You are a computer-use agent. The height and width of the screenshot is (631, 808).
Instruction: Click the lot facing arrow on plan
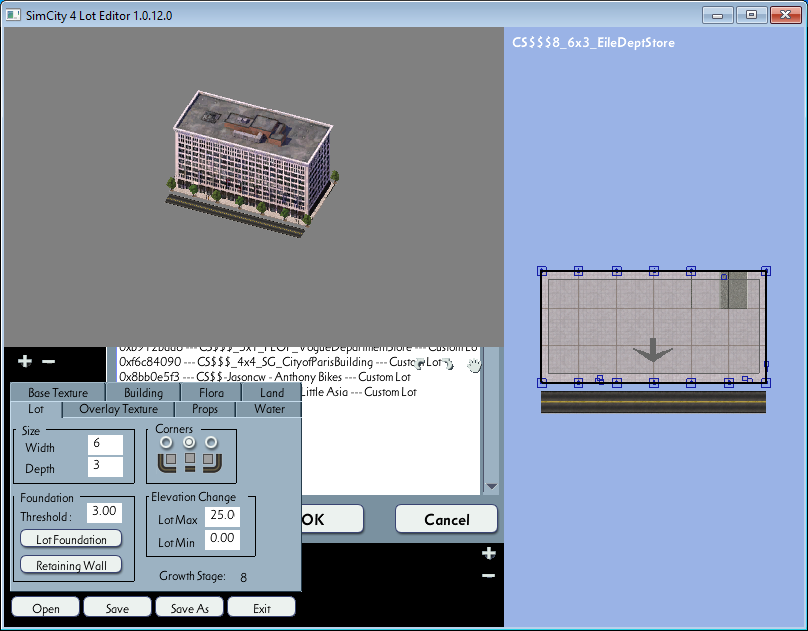[653, 350]
